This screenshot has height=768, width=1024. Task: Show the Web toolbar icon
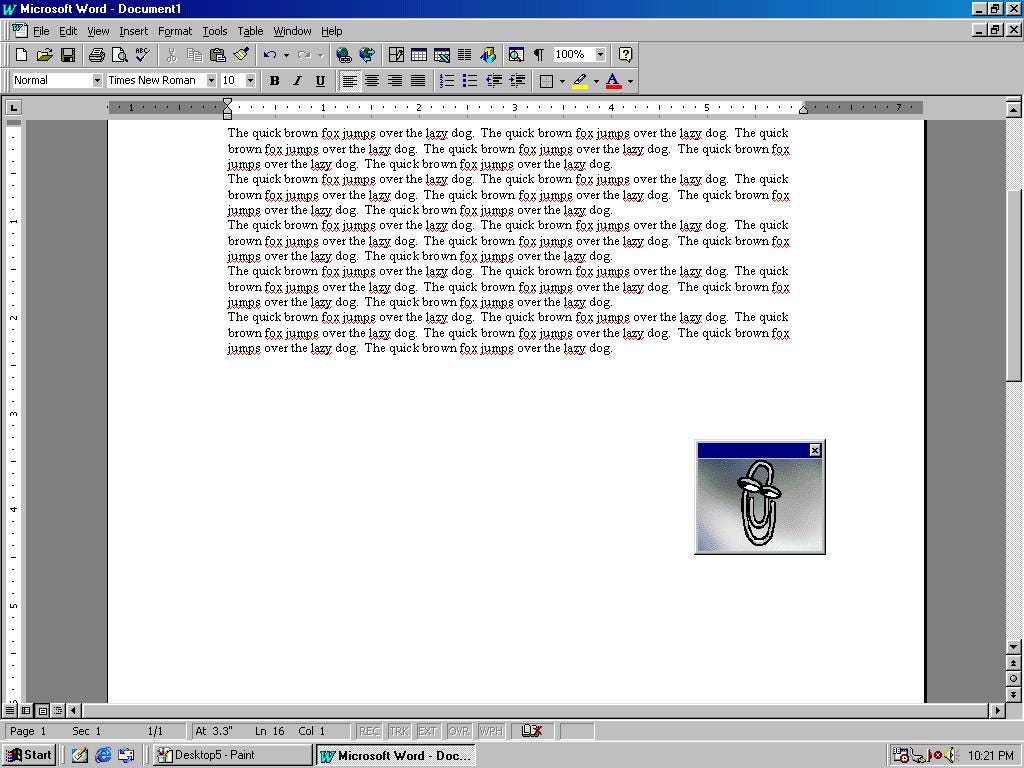[x=367, y=55]
